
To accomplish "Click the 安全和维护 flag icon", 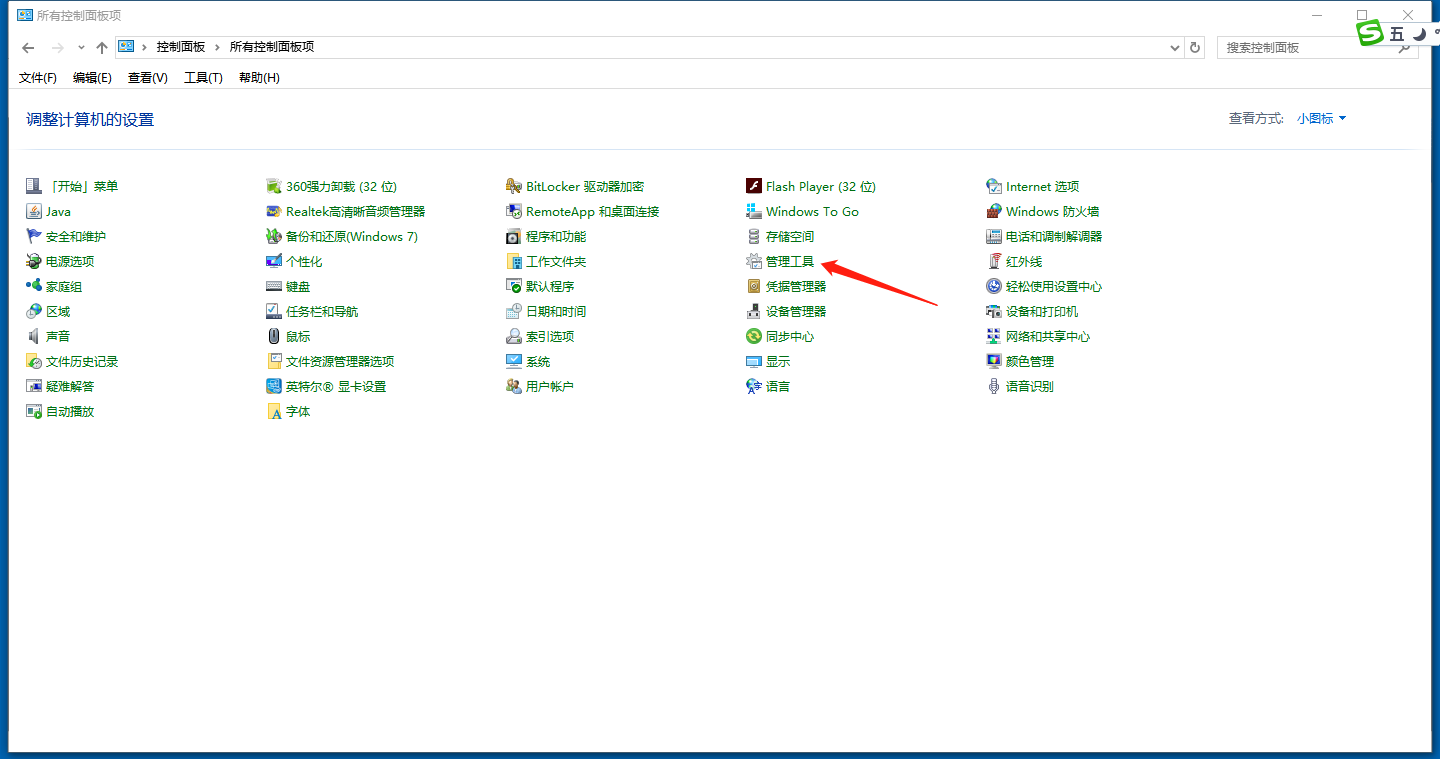I will [34, 236].
